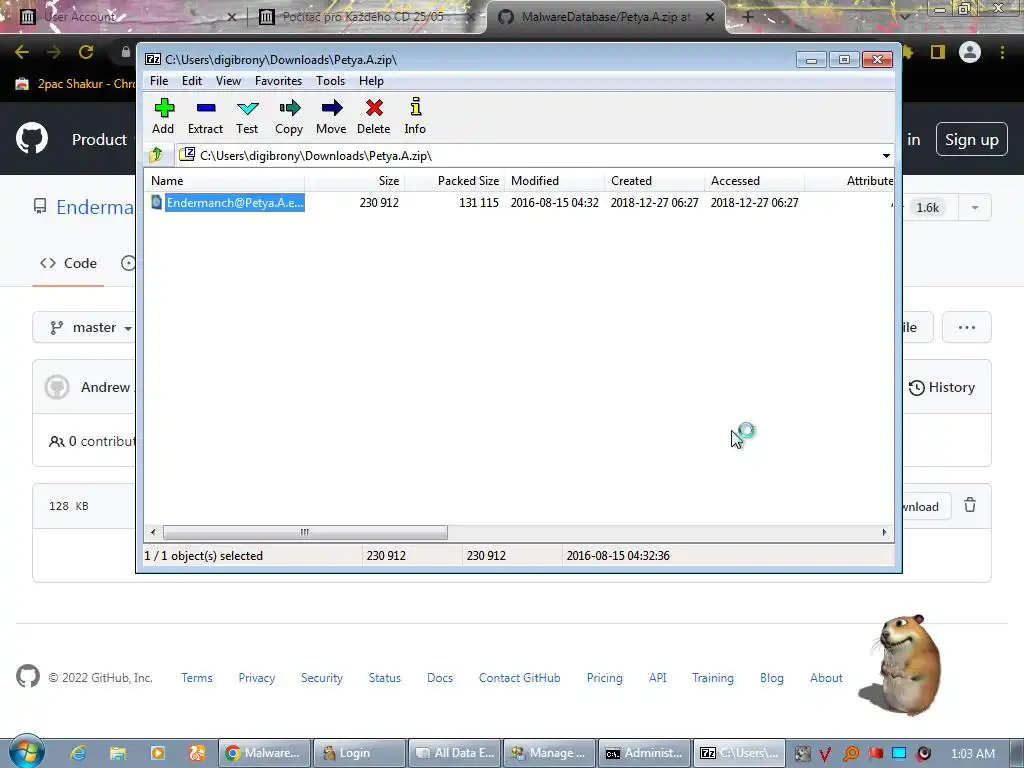Open the Info tool in 7-Zip
1024x768 pixels.
point(415,116)
